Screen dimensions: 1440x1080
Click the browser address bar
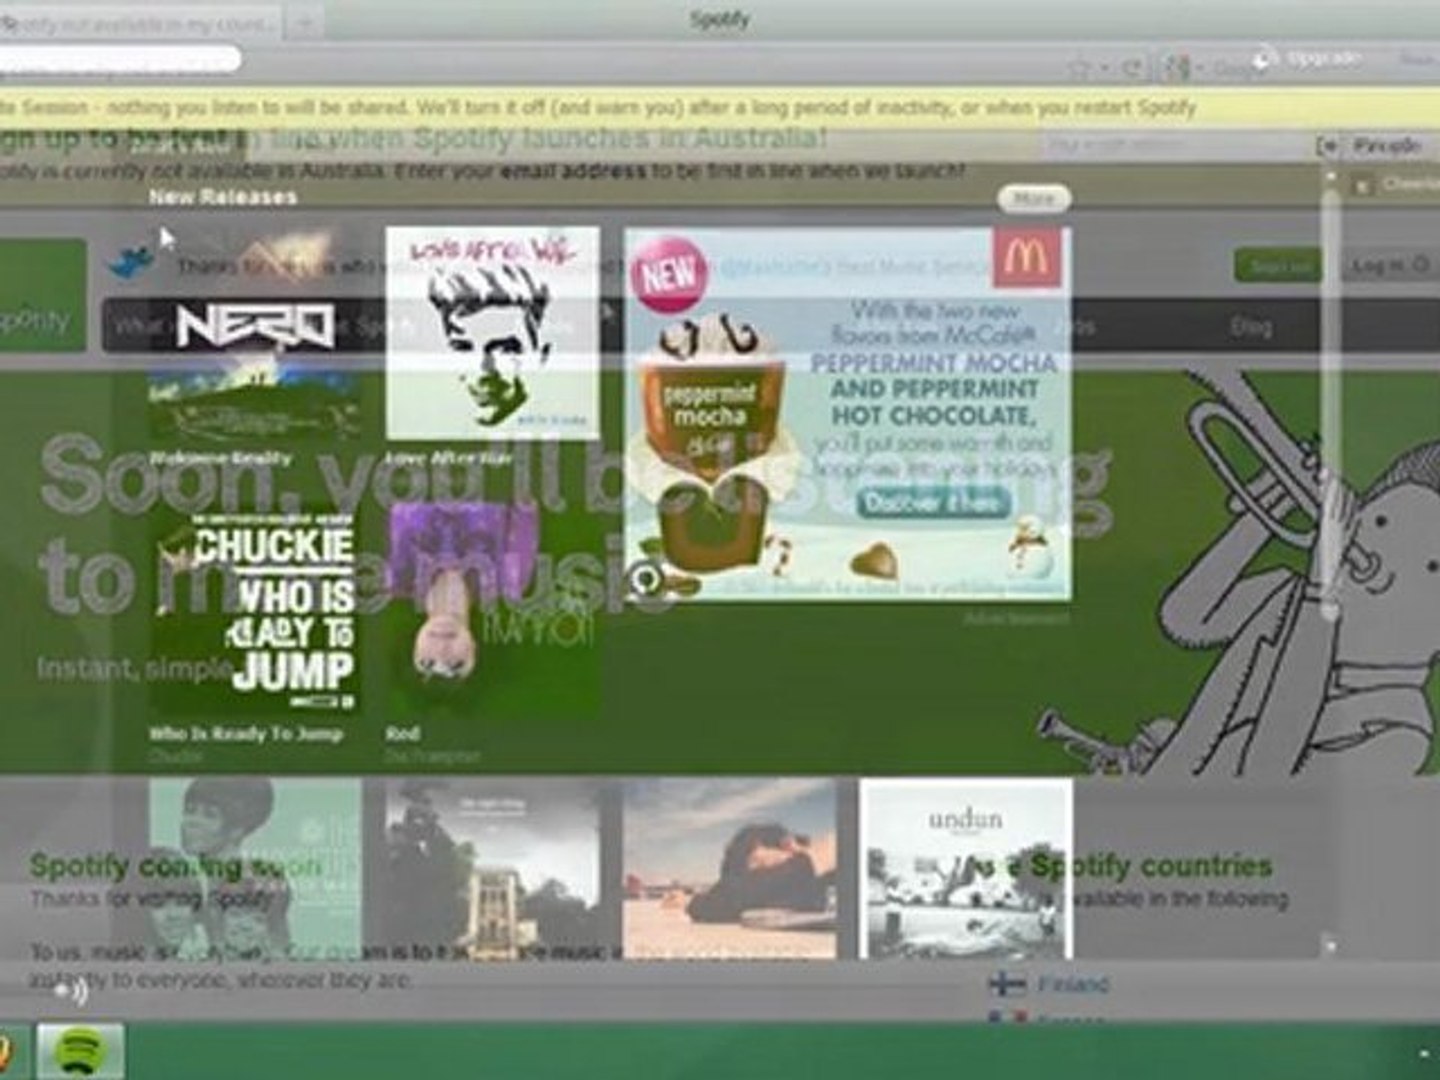pyautogui.click(x=120, y=60)
